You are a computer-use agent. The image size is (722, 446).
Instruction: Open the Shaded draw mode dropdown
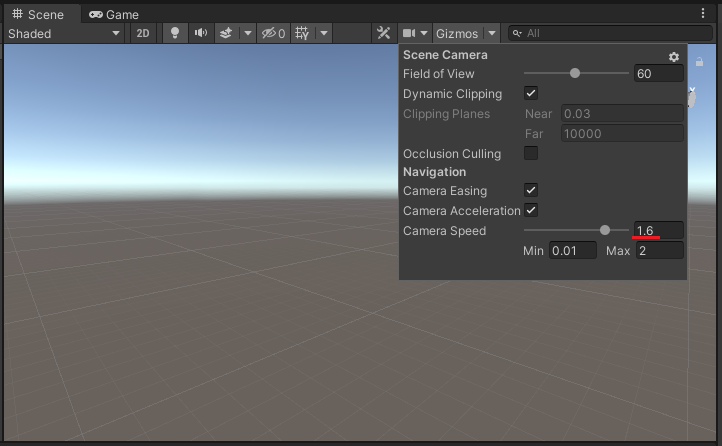pyautogui.click(x=64, y=34)
